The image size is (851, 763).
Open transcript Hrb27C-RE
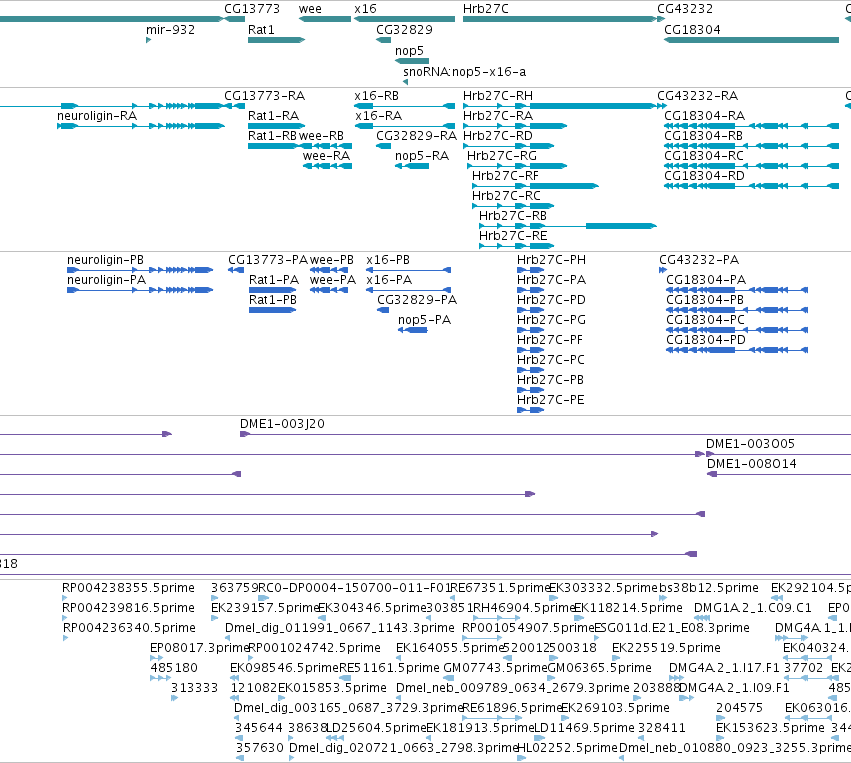pos(513,237)
